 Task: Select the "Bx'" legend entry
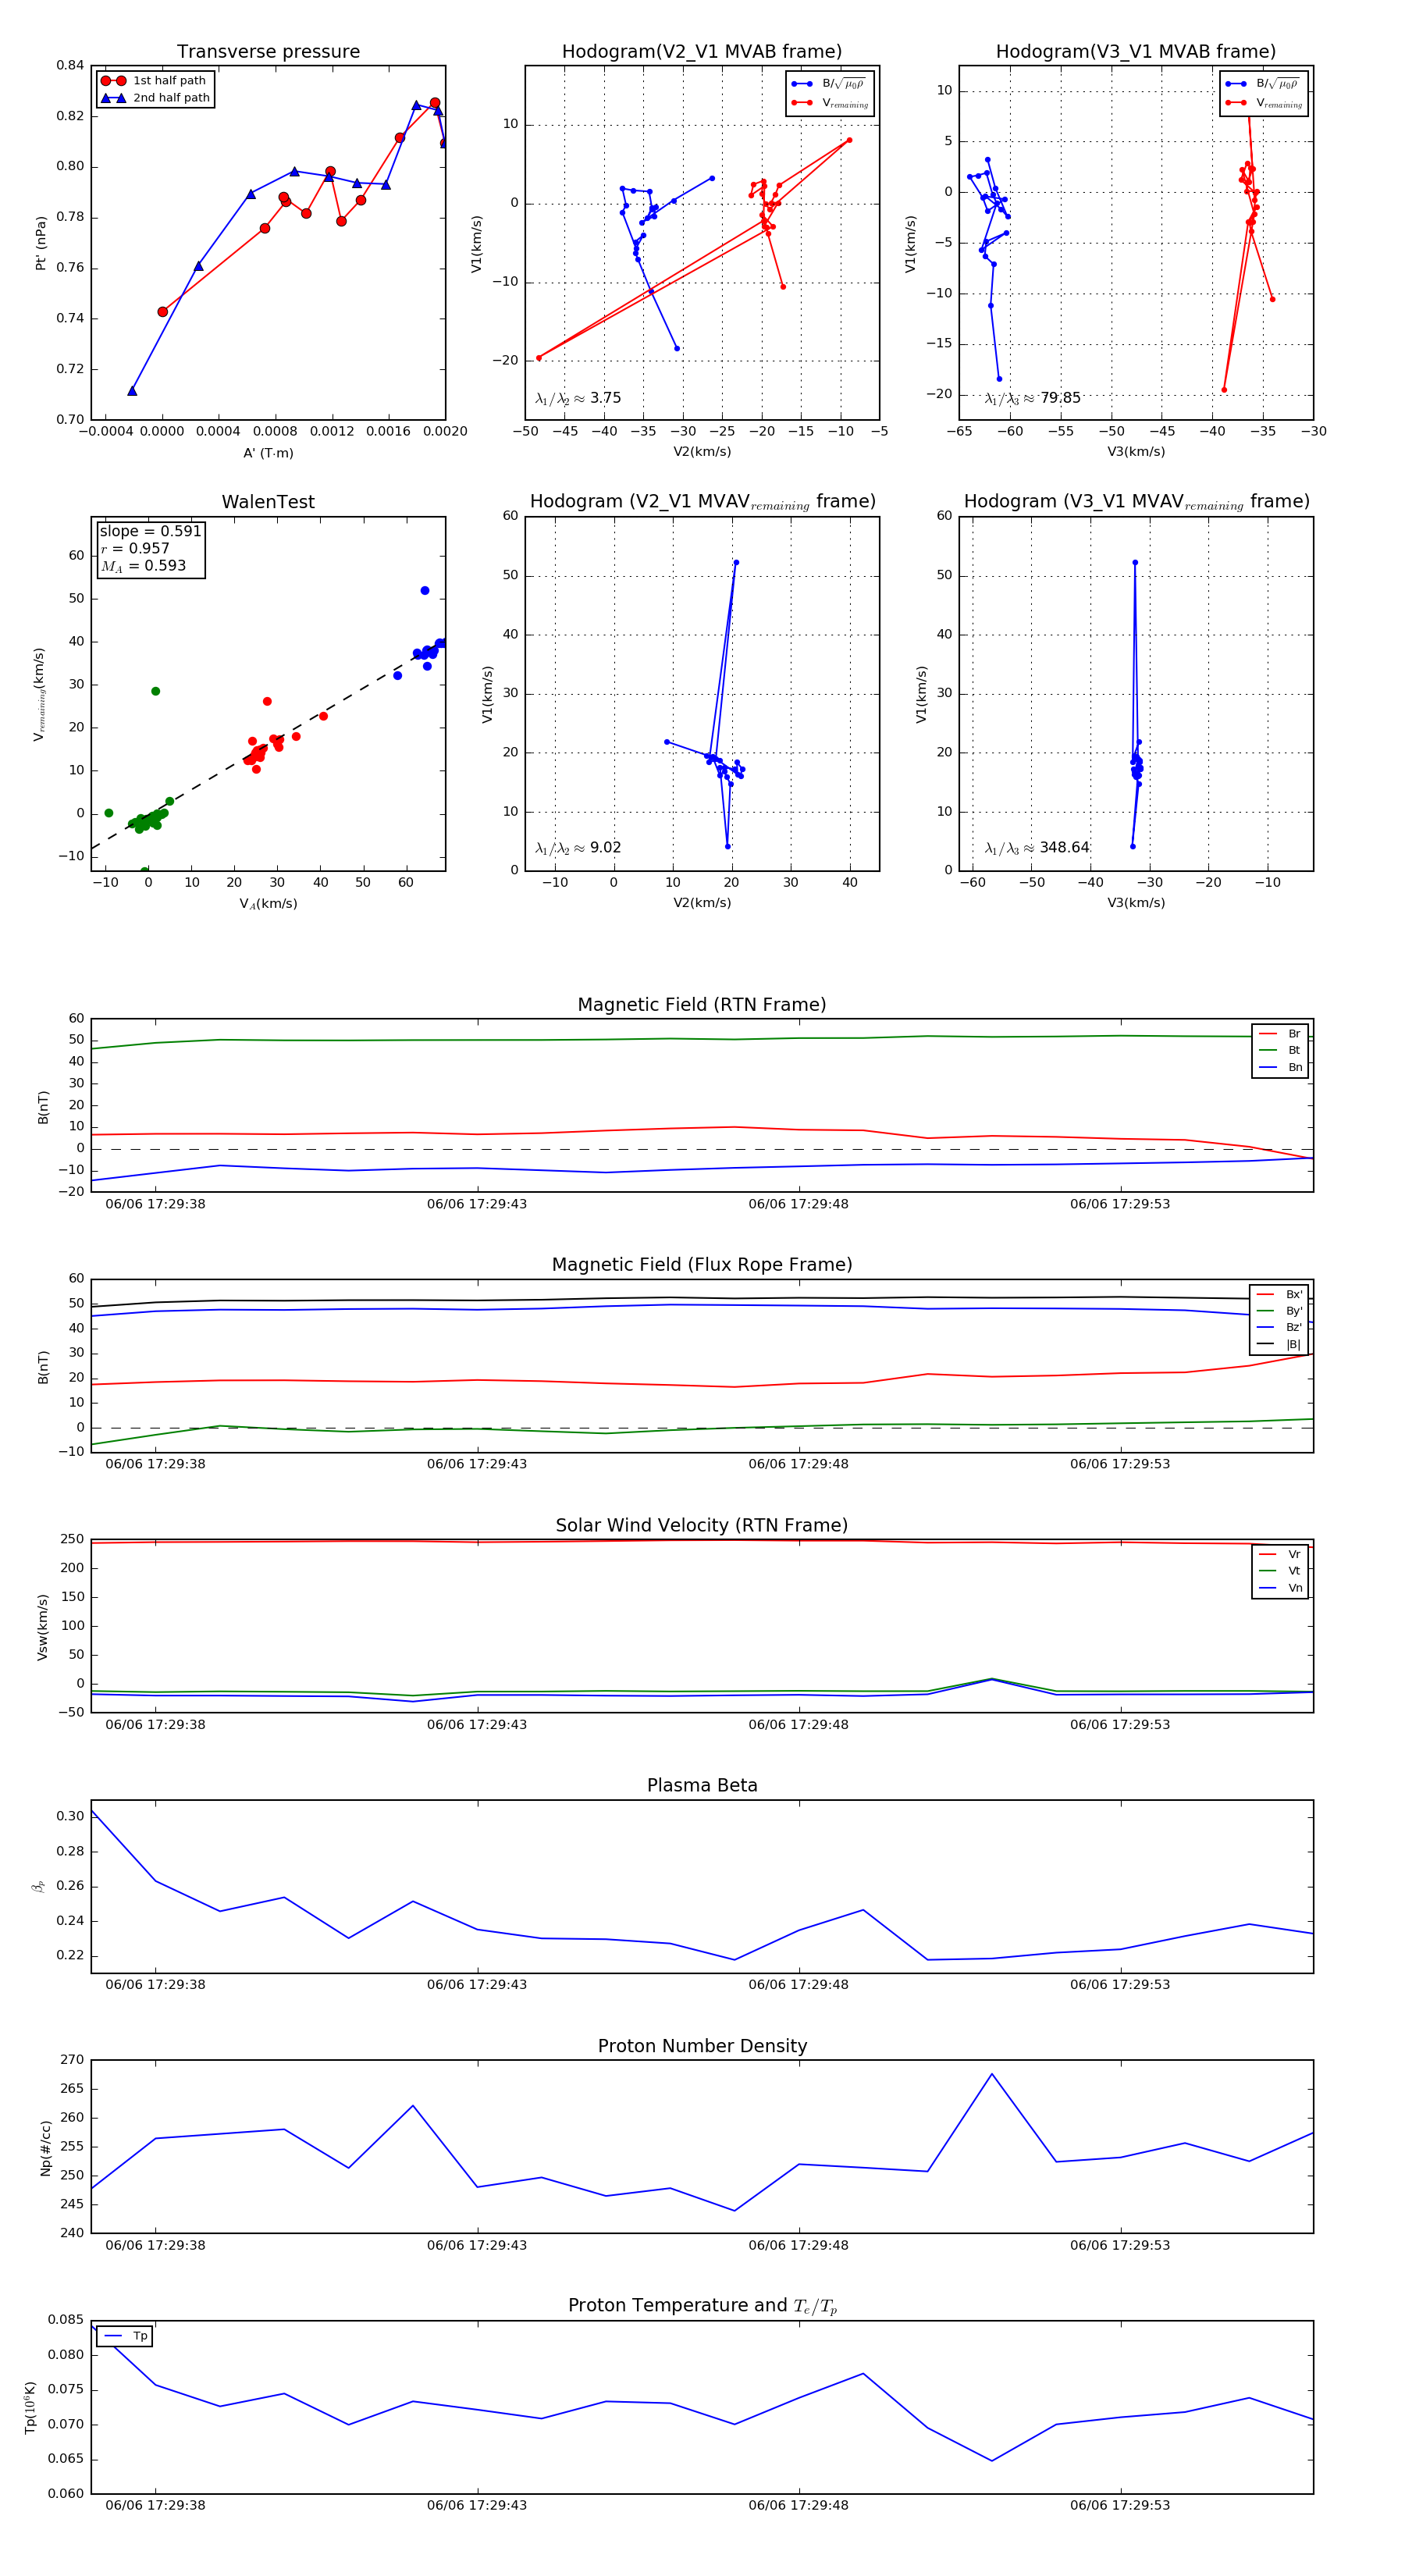pyautogui.click(x=1279, y=1294)
